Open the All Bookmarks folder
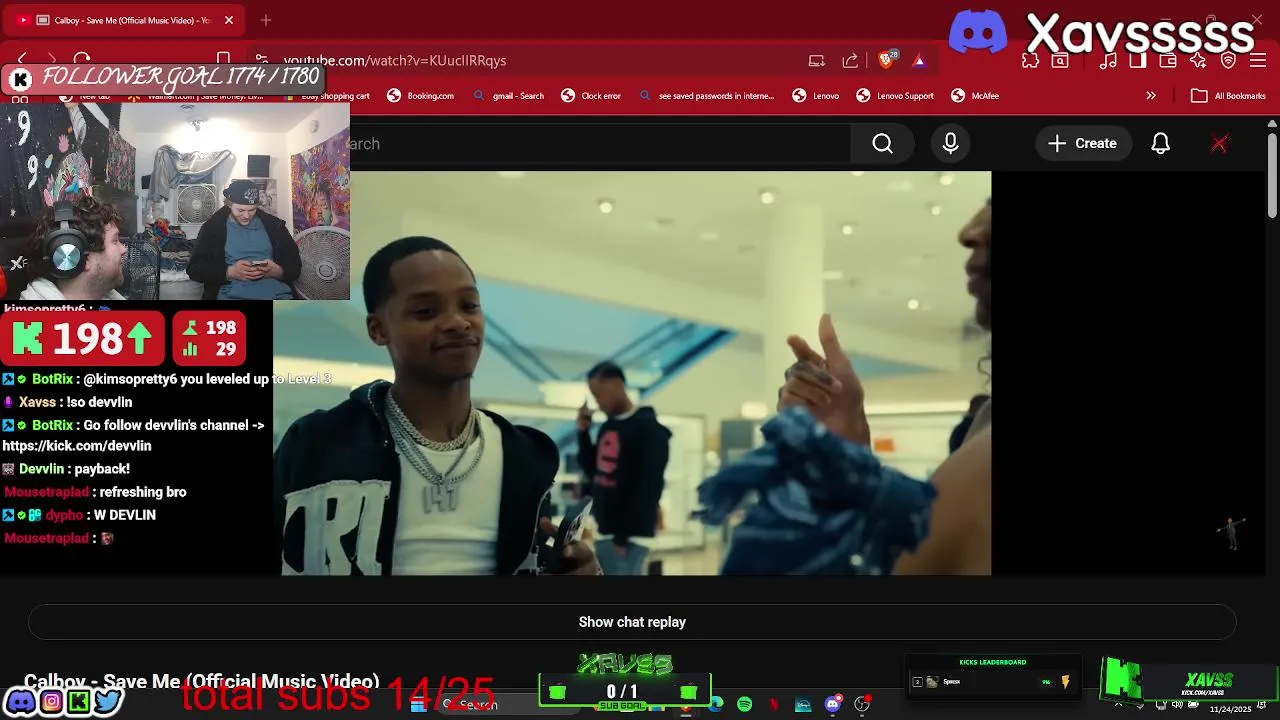 [1228, 96]
